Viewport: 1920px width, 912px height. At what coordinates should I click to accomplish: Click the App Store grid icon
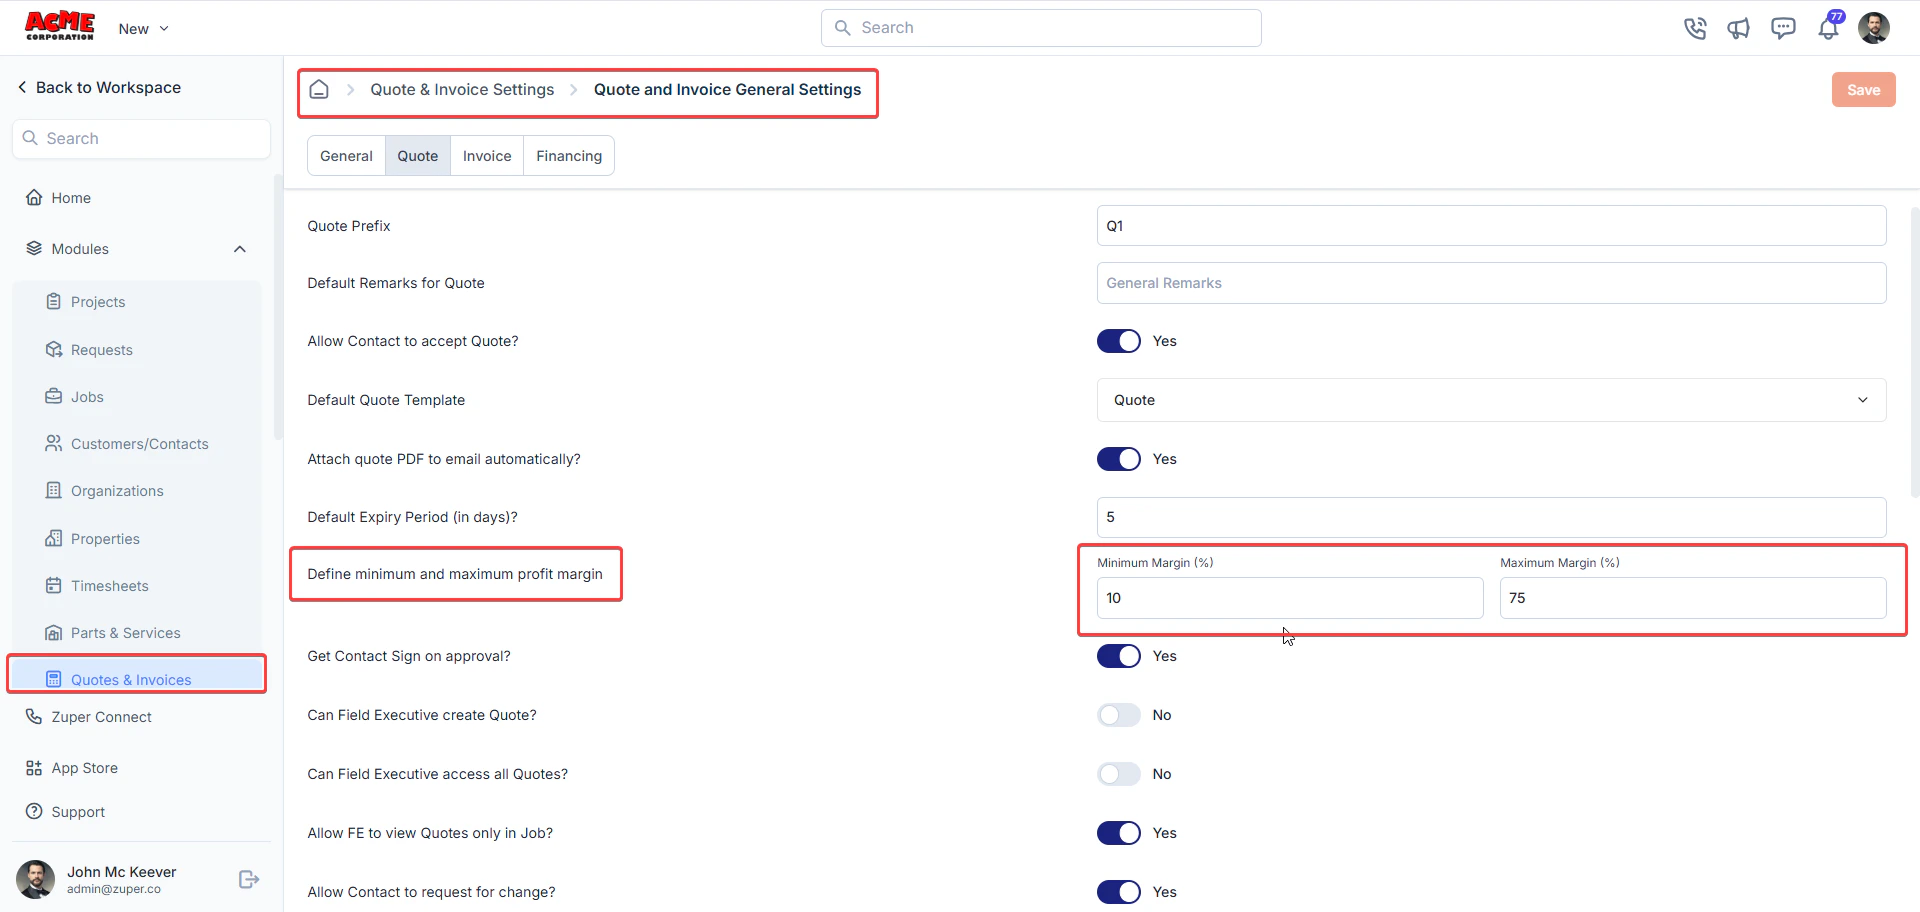point(34,768)
